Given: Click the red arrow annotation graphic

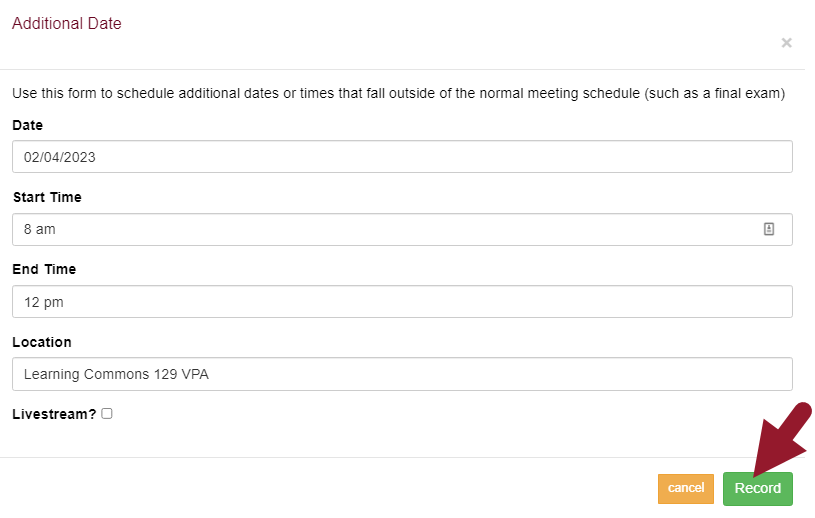Looking at the screenshot, I should point(785,435).
